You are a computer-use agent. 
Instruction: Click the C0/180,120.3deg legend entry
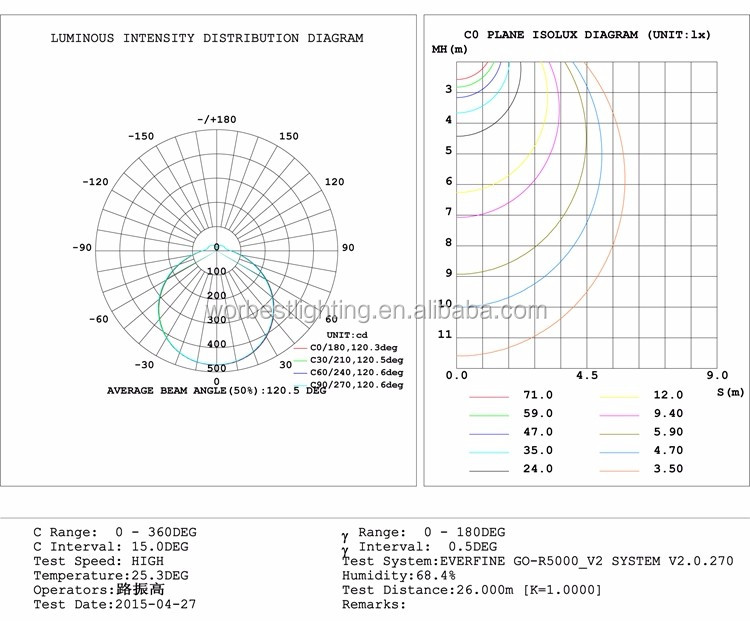pyautogui.click(x=349, y=348)
